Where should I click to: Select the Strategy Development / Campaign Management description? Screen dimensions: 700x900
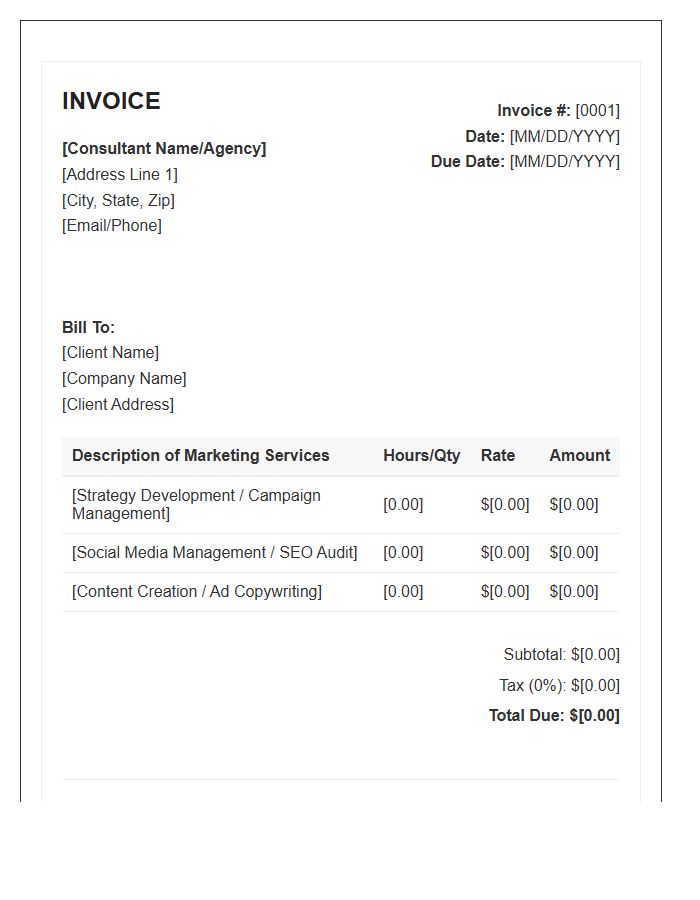pos(196,505)
